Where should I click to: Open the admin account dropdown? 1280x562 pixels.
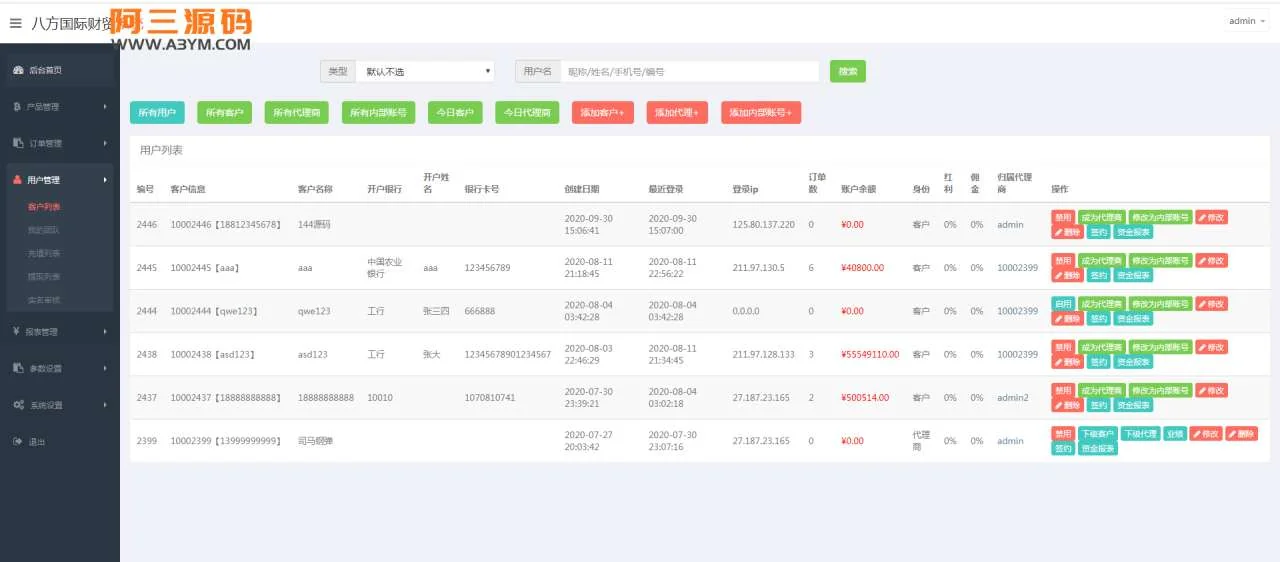pyautogui.click(x=1246, y=21)
